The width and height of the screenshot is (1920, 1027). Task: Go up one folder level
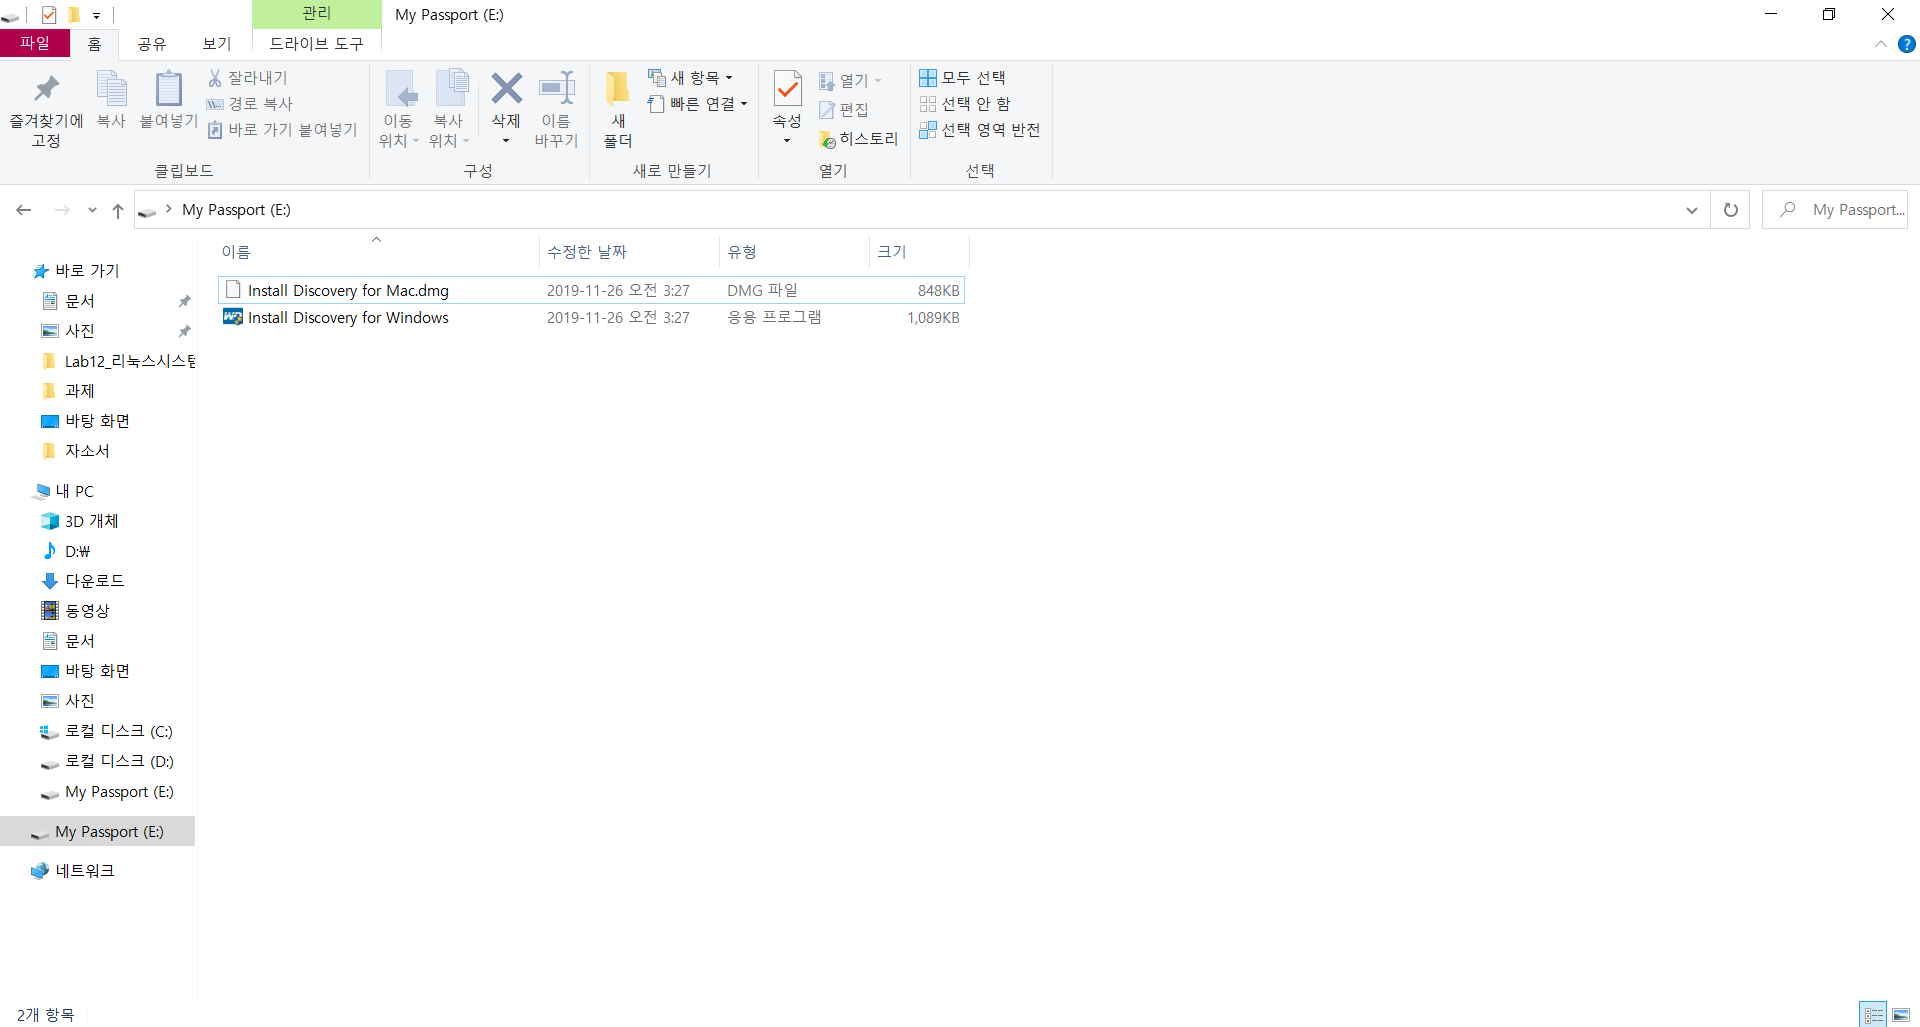pos(118,210)
